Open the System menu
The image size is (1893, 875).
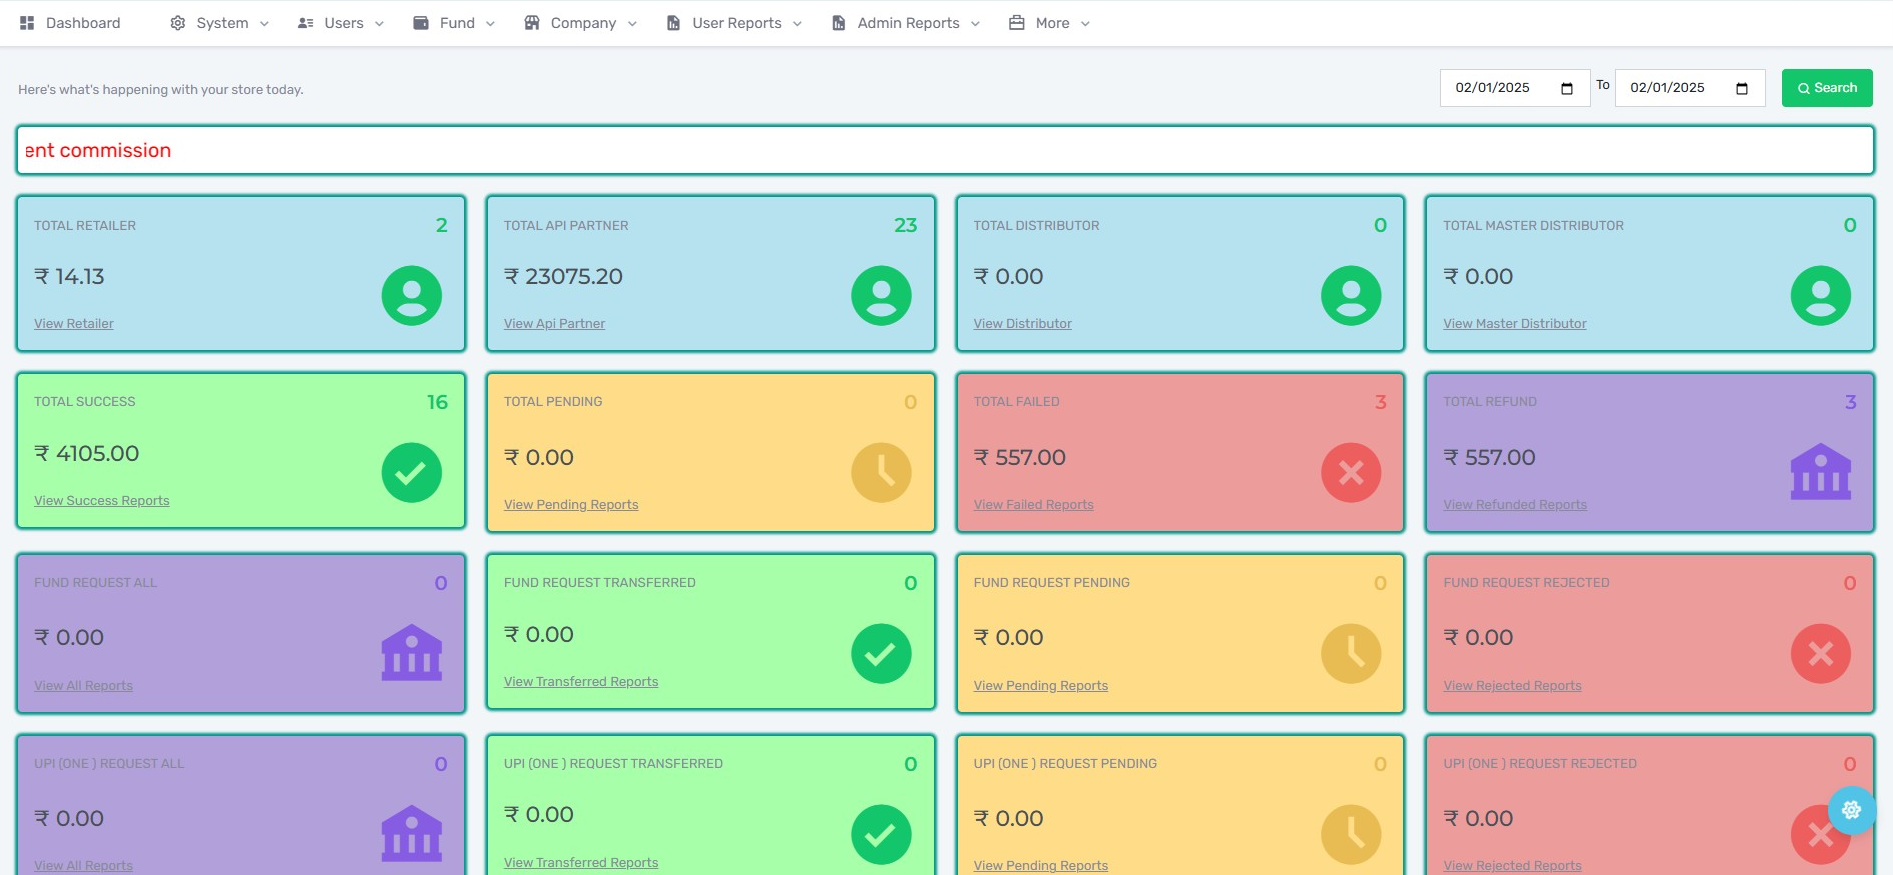click(220, 23)
